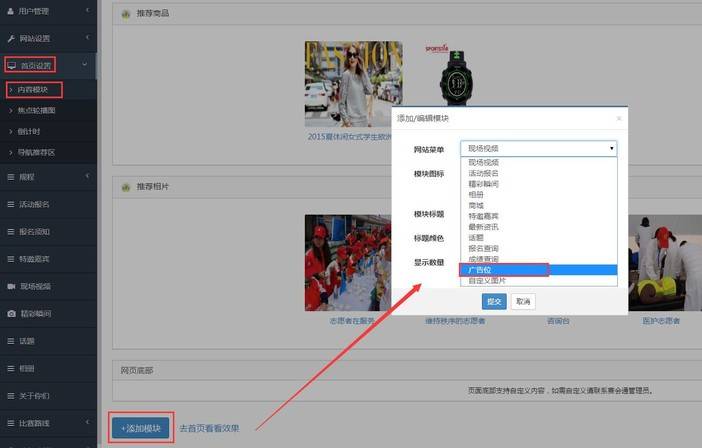Choose 自定义图片 option in dropdown list
The width and height of the screenshot is (702, 448).
[489, 280]
